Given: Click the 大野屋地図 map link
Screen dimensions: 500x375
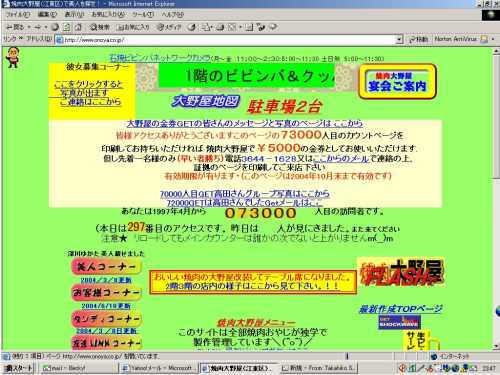Looking at the screenshot, I should [x=205, y=101].
